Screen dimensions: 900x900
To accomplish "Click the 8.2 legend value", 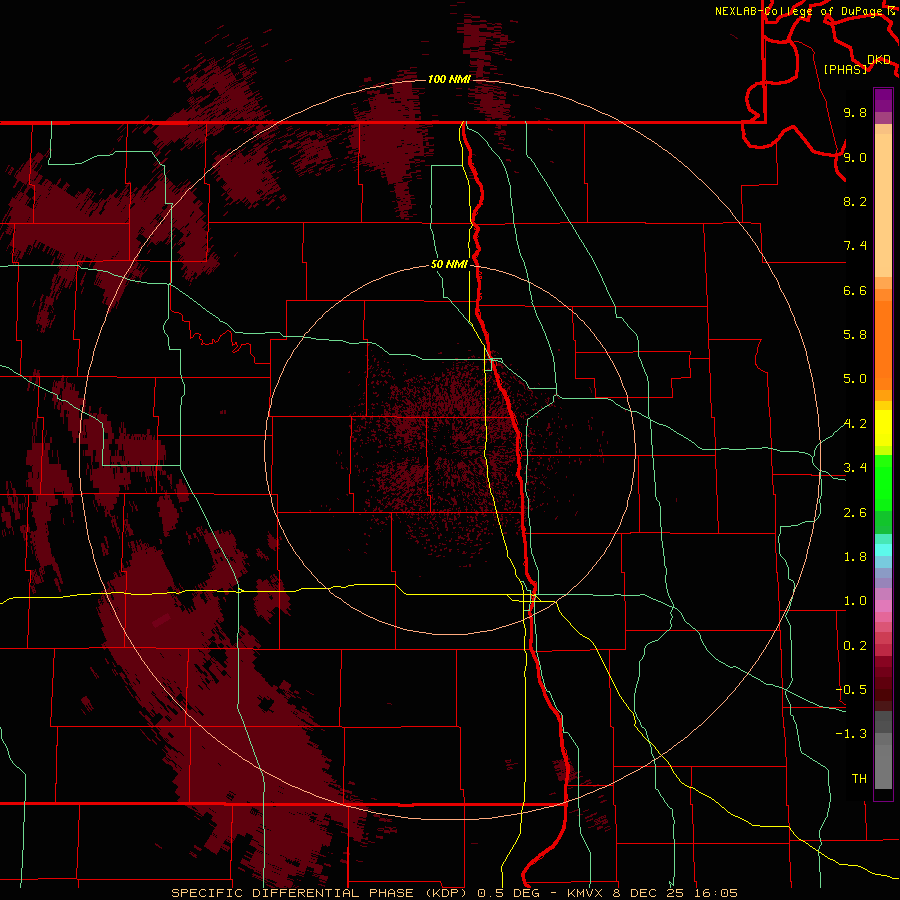I will (x=855, y=201).
